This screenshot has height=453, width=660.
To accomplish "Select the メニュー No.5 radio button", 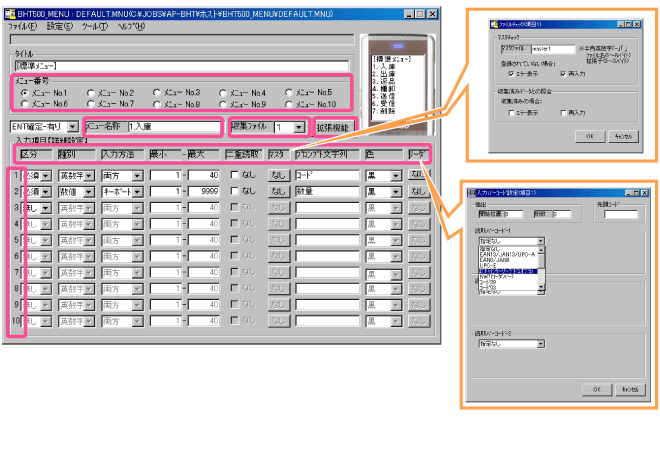I will 289,92.
